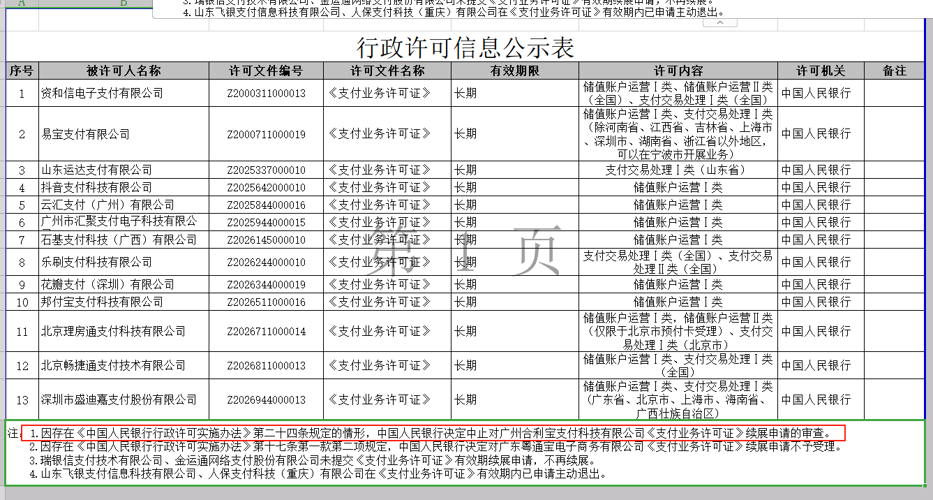The width and height of the screenshot is (933, 500).
Task: Select 中国人民银行 cell in 深圳市盛迪嘉 row
Action: [x=821, y=399]
